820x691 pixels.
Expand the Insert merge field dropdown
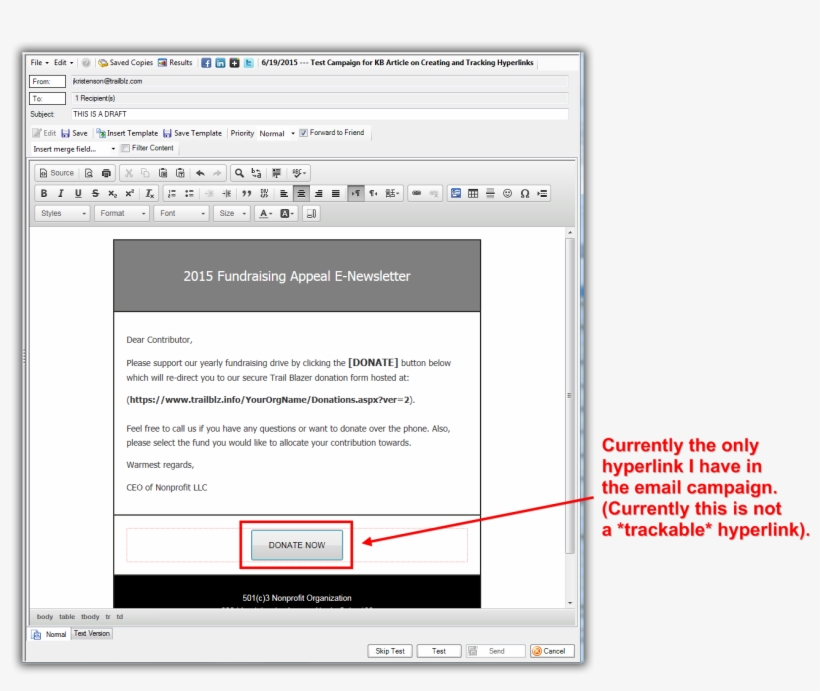[x=112, y=149]
